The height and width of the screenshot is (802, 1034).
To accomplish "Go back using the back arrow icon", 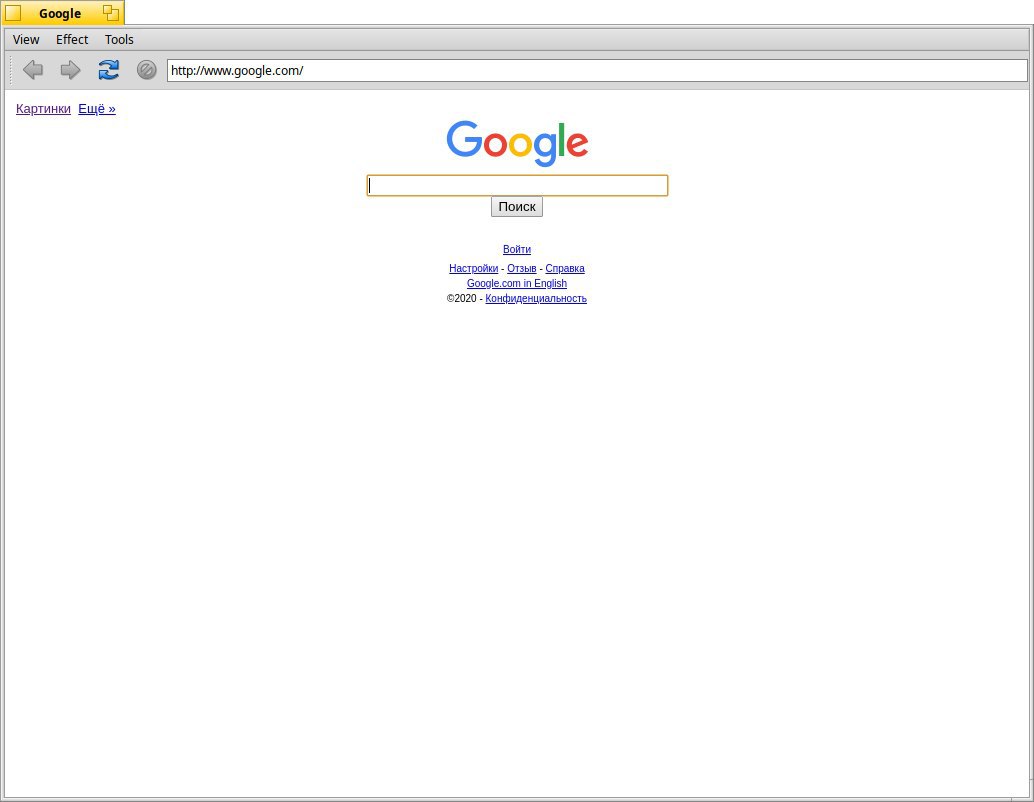I will (x=32, y=70).
